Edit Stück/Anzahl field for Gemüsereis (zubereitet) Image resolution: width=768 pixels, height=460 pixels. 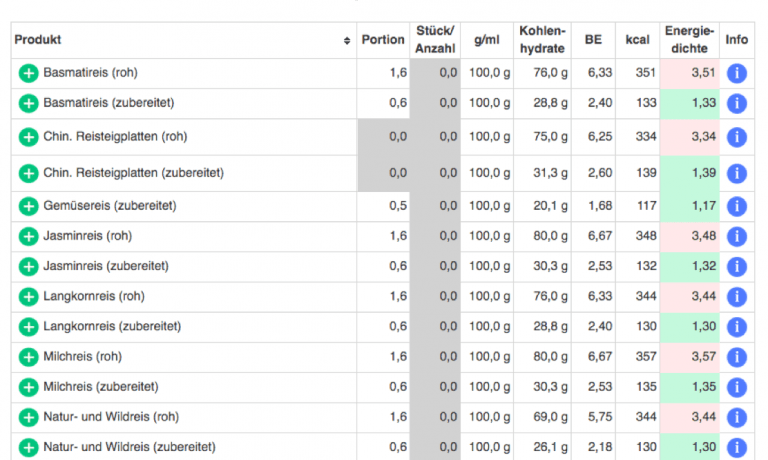click(435, 206)
